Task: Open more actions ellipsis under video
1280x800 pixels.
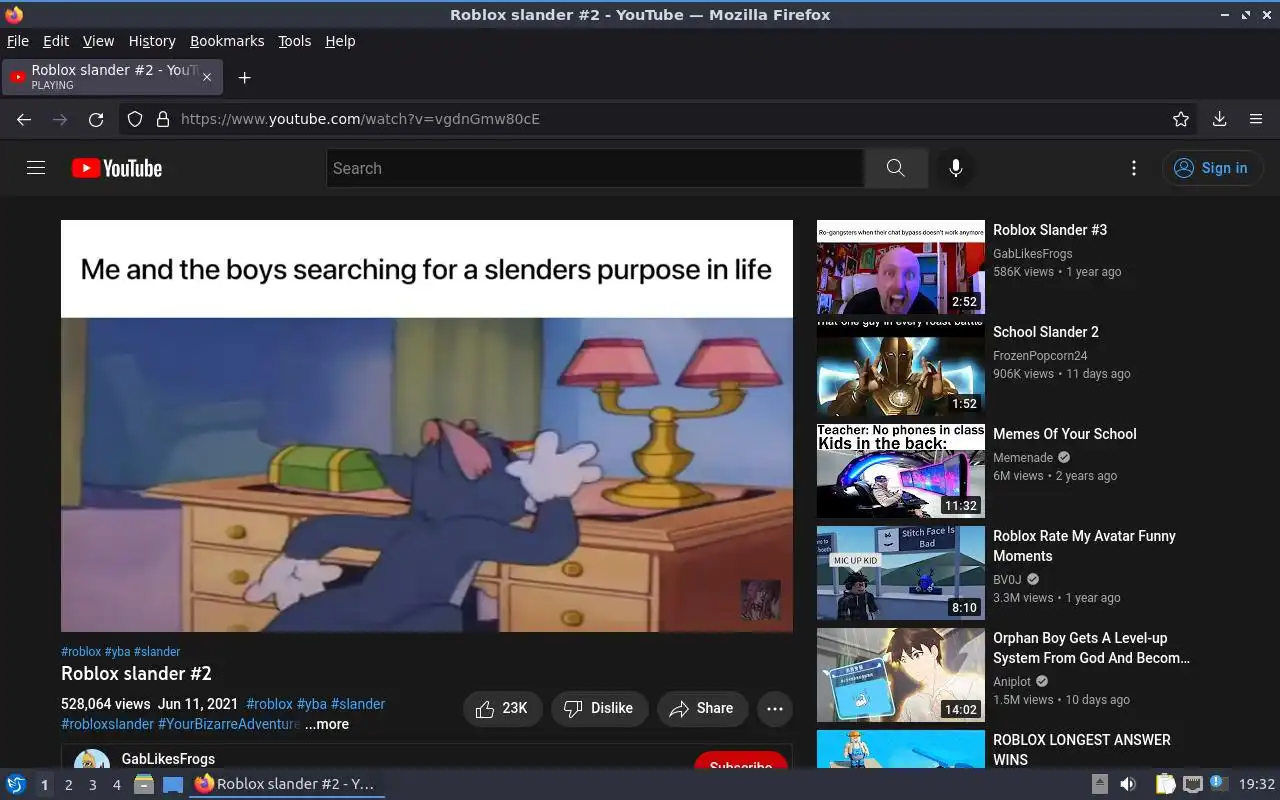Action: coord(775,708)
